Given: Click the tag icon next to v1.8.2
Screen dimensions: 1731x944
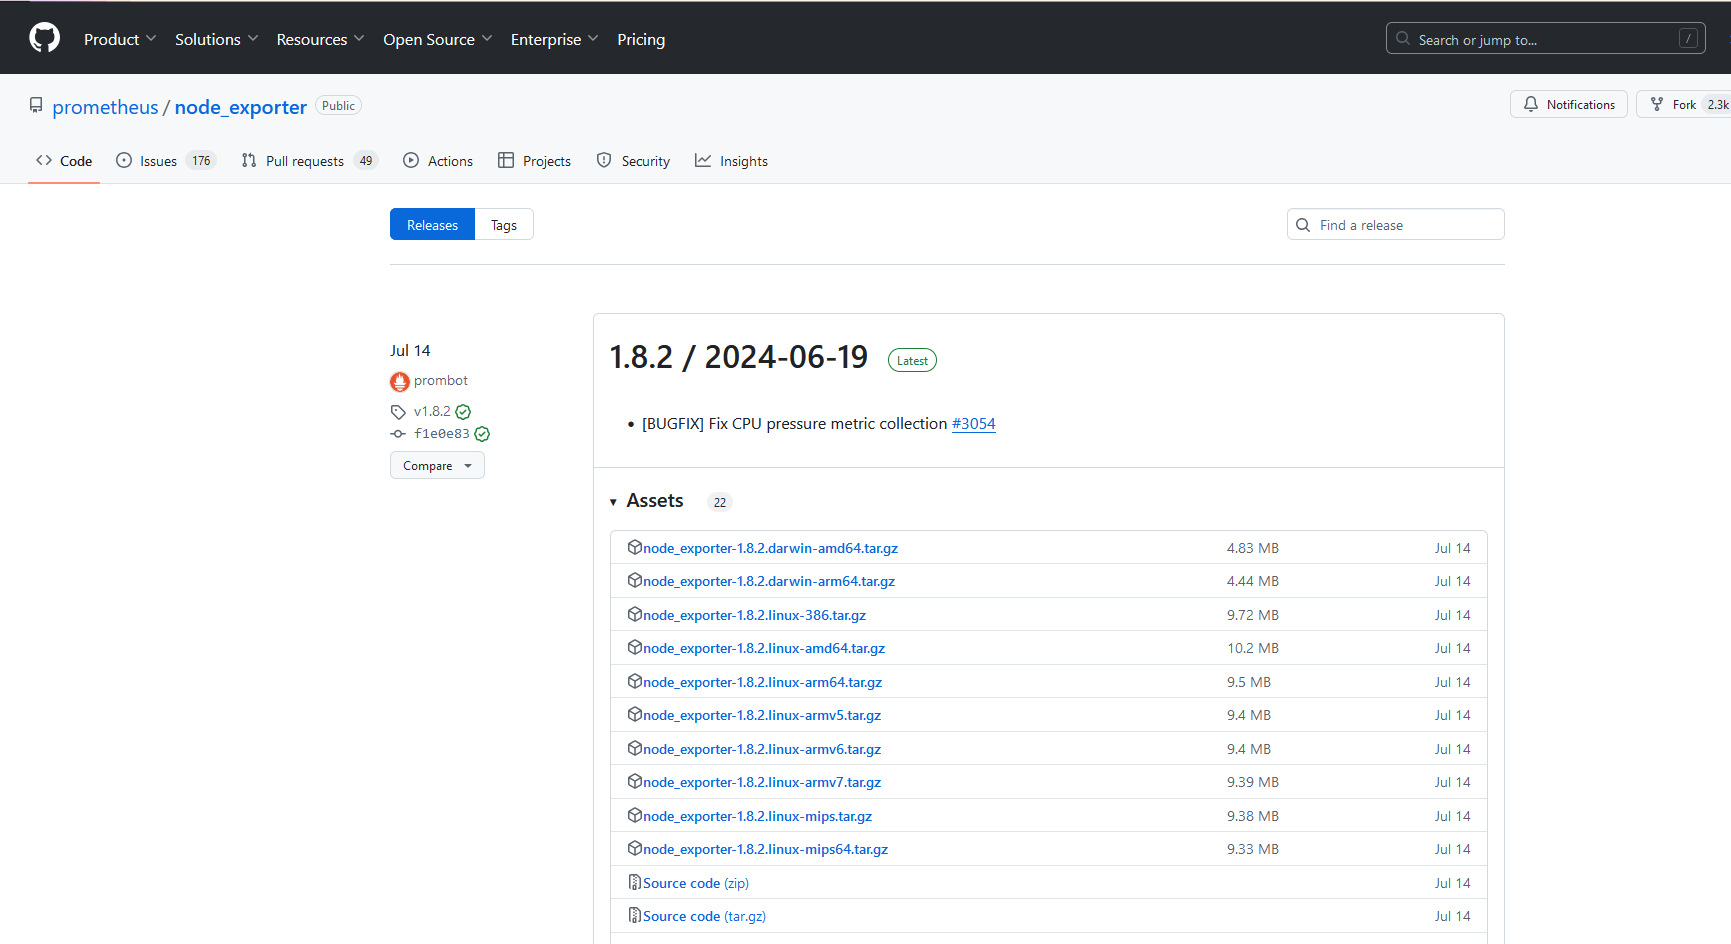Looking at the screenshot, I should pyautogui.click(x=398, y=412).
